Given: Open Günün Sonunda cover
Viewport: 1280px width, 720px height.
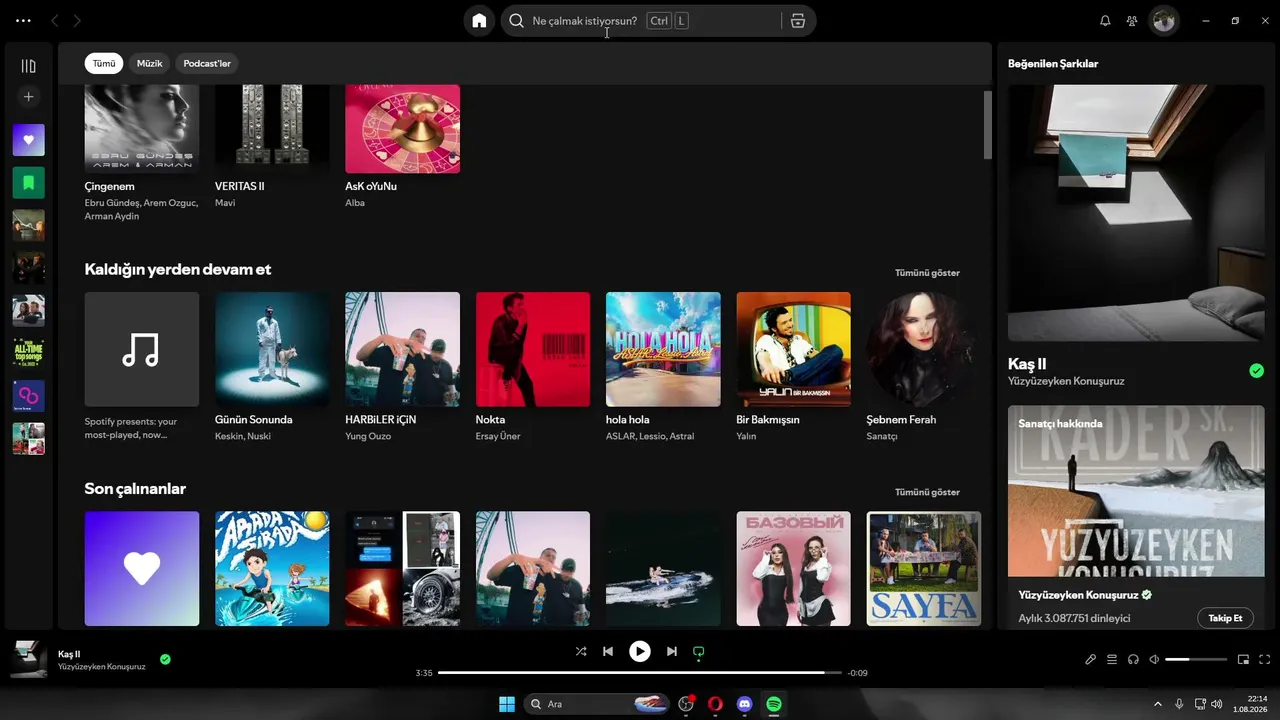Looking at the screenshot, I should click(272, 349).
